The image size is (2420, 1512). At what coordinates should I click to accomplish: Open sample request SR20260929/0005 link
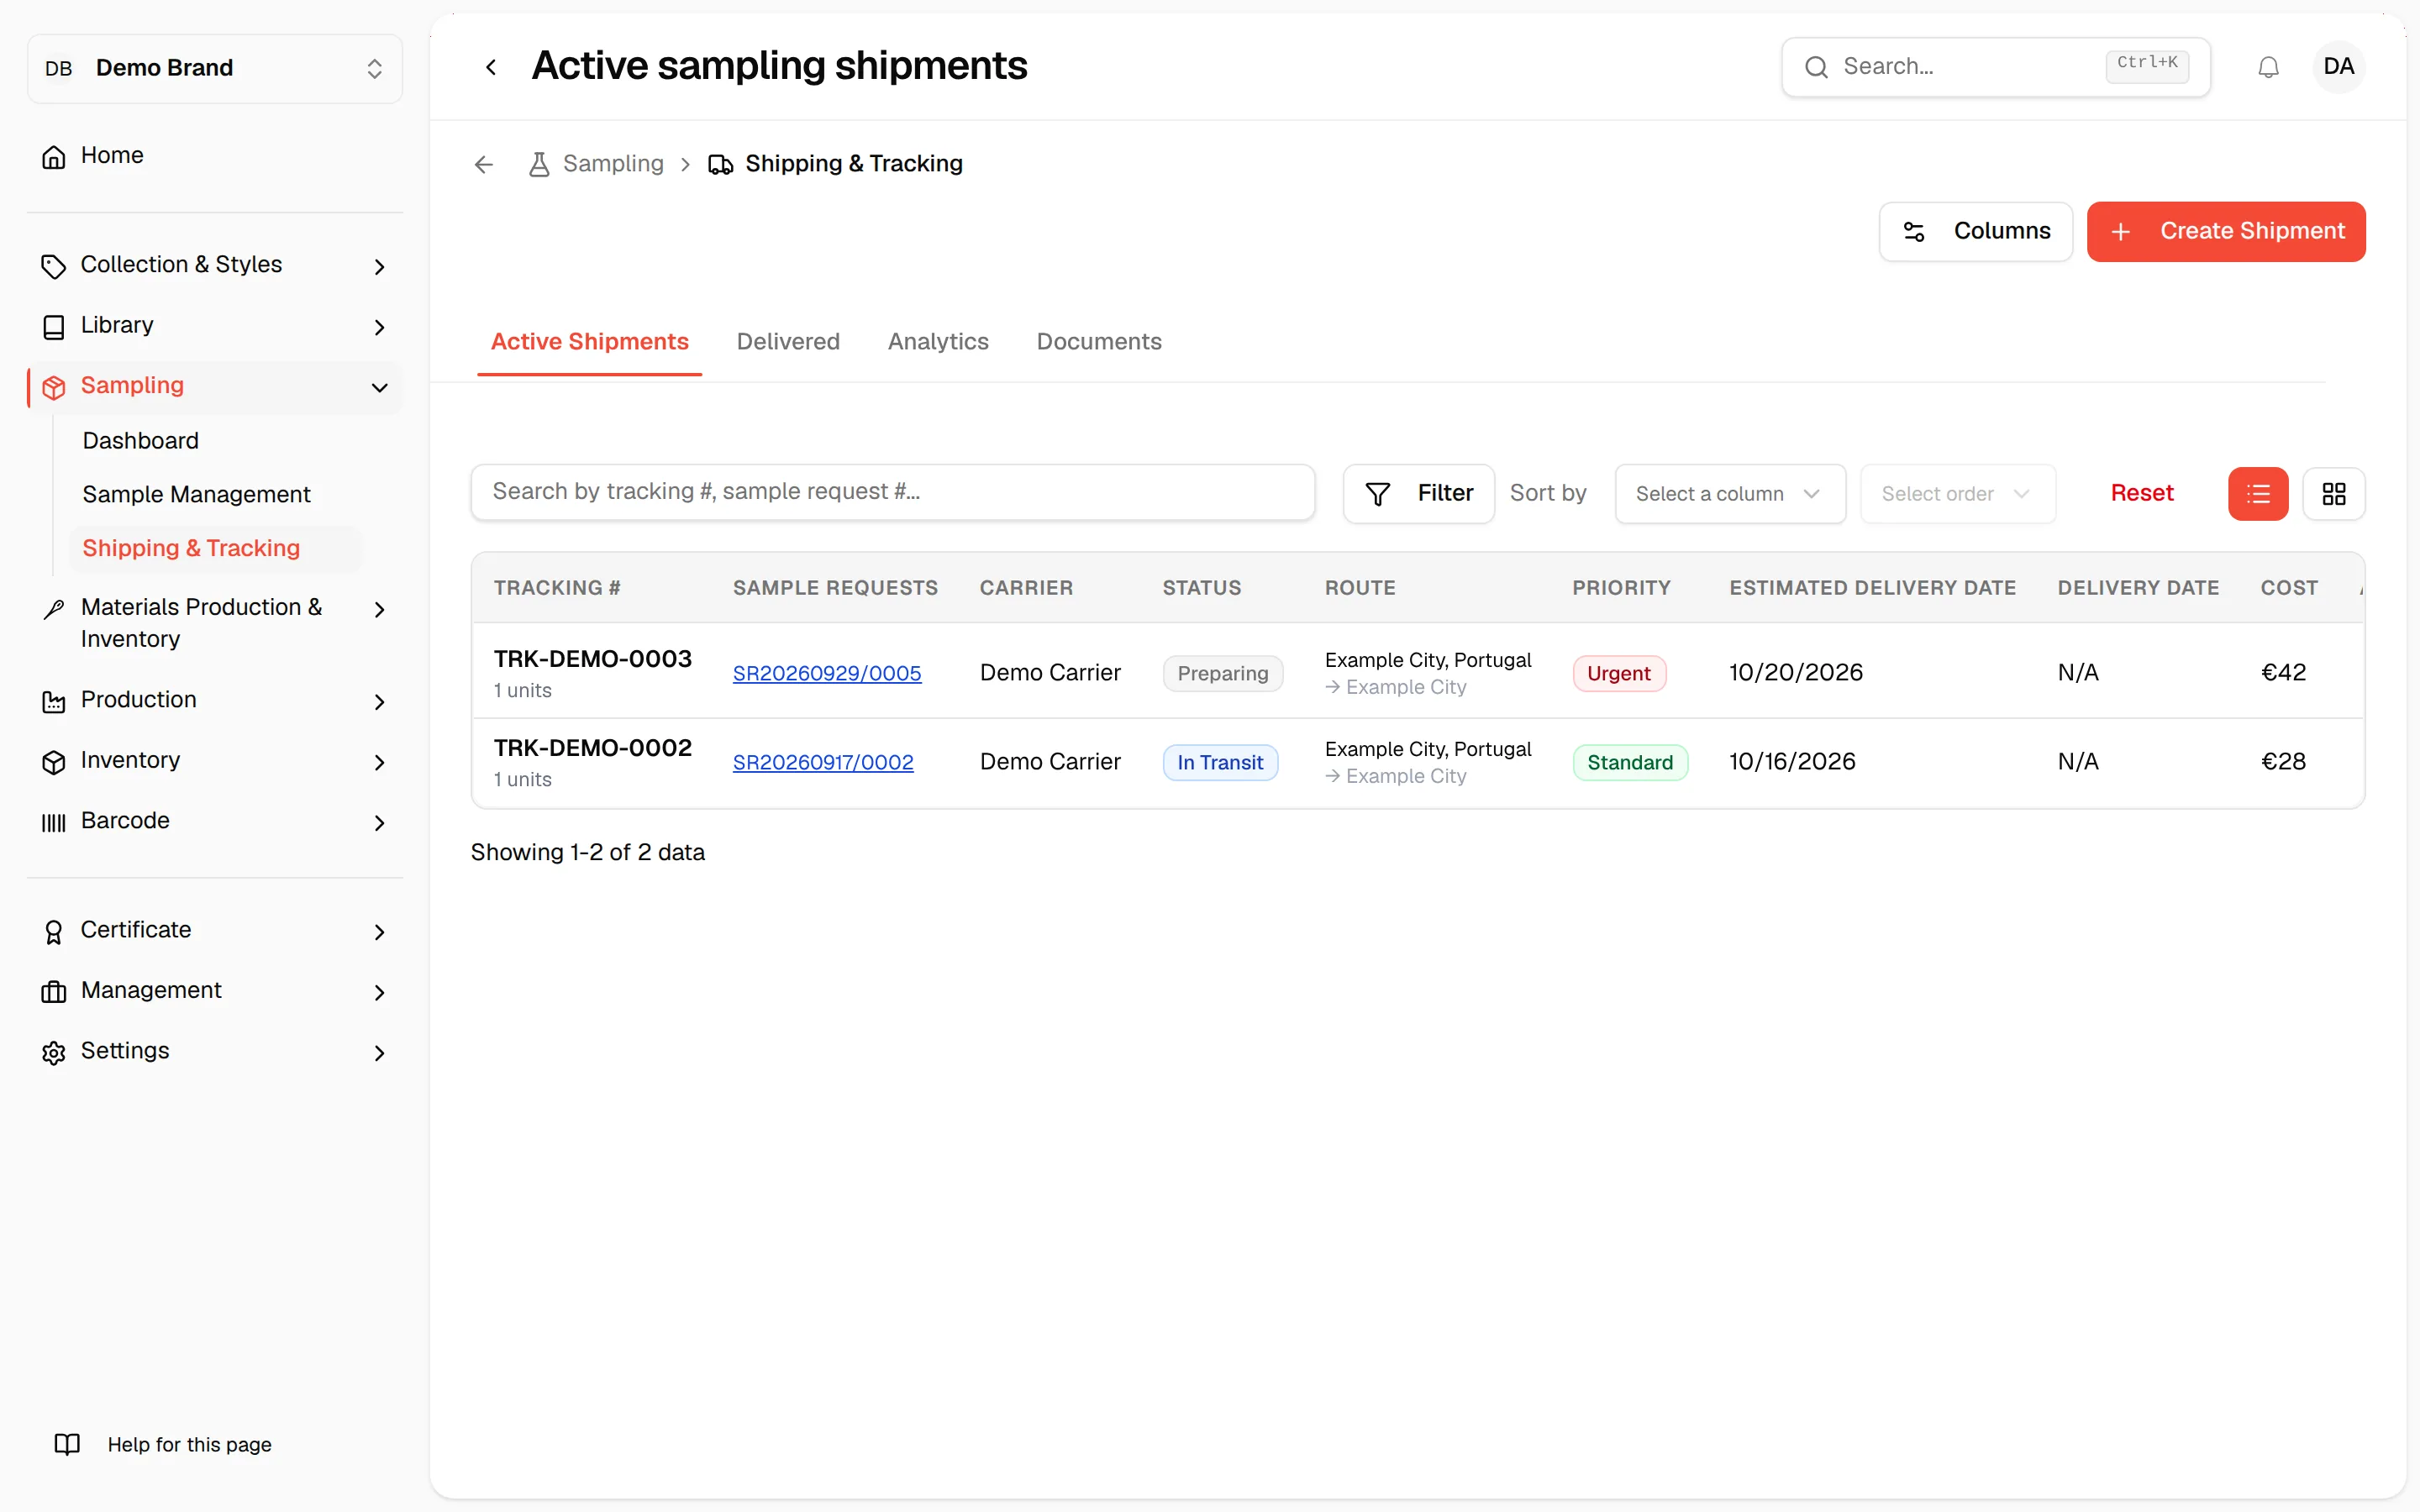tap(827, 674)
